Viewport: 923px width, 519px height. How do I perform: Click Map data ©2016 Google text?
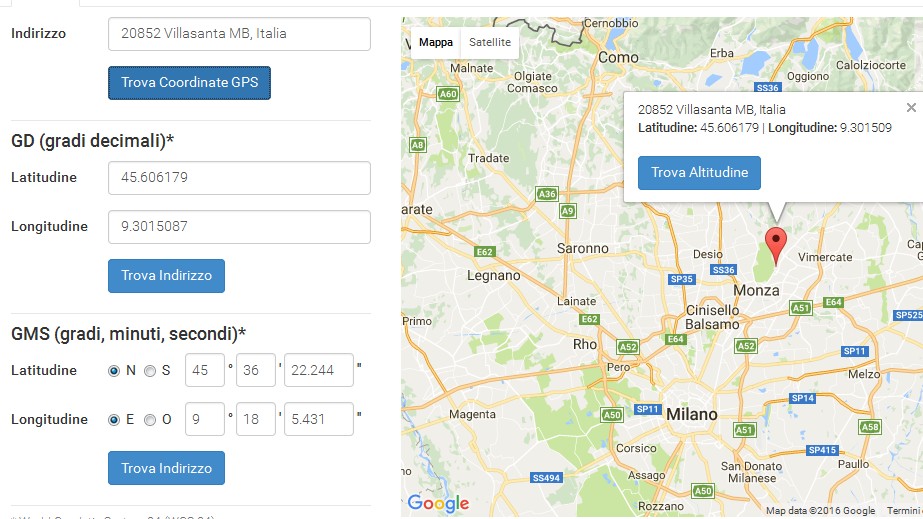coord(820,511)
